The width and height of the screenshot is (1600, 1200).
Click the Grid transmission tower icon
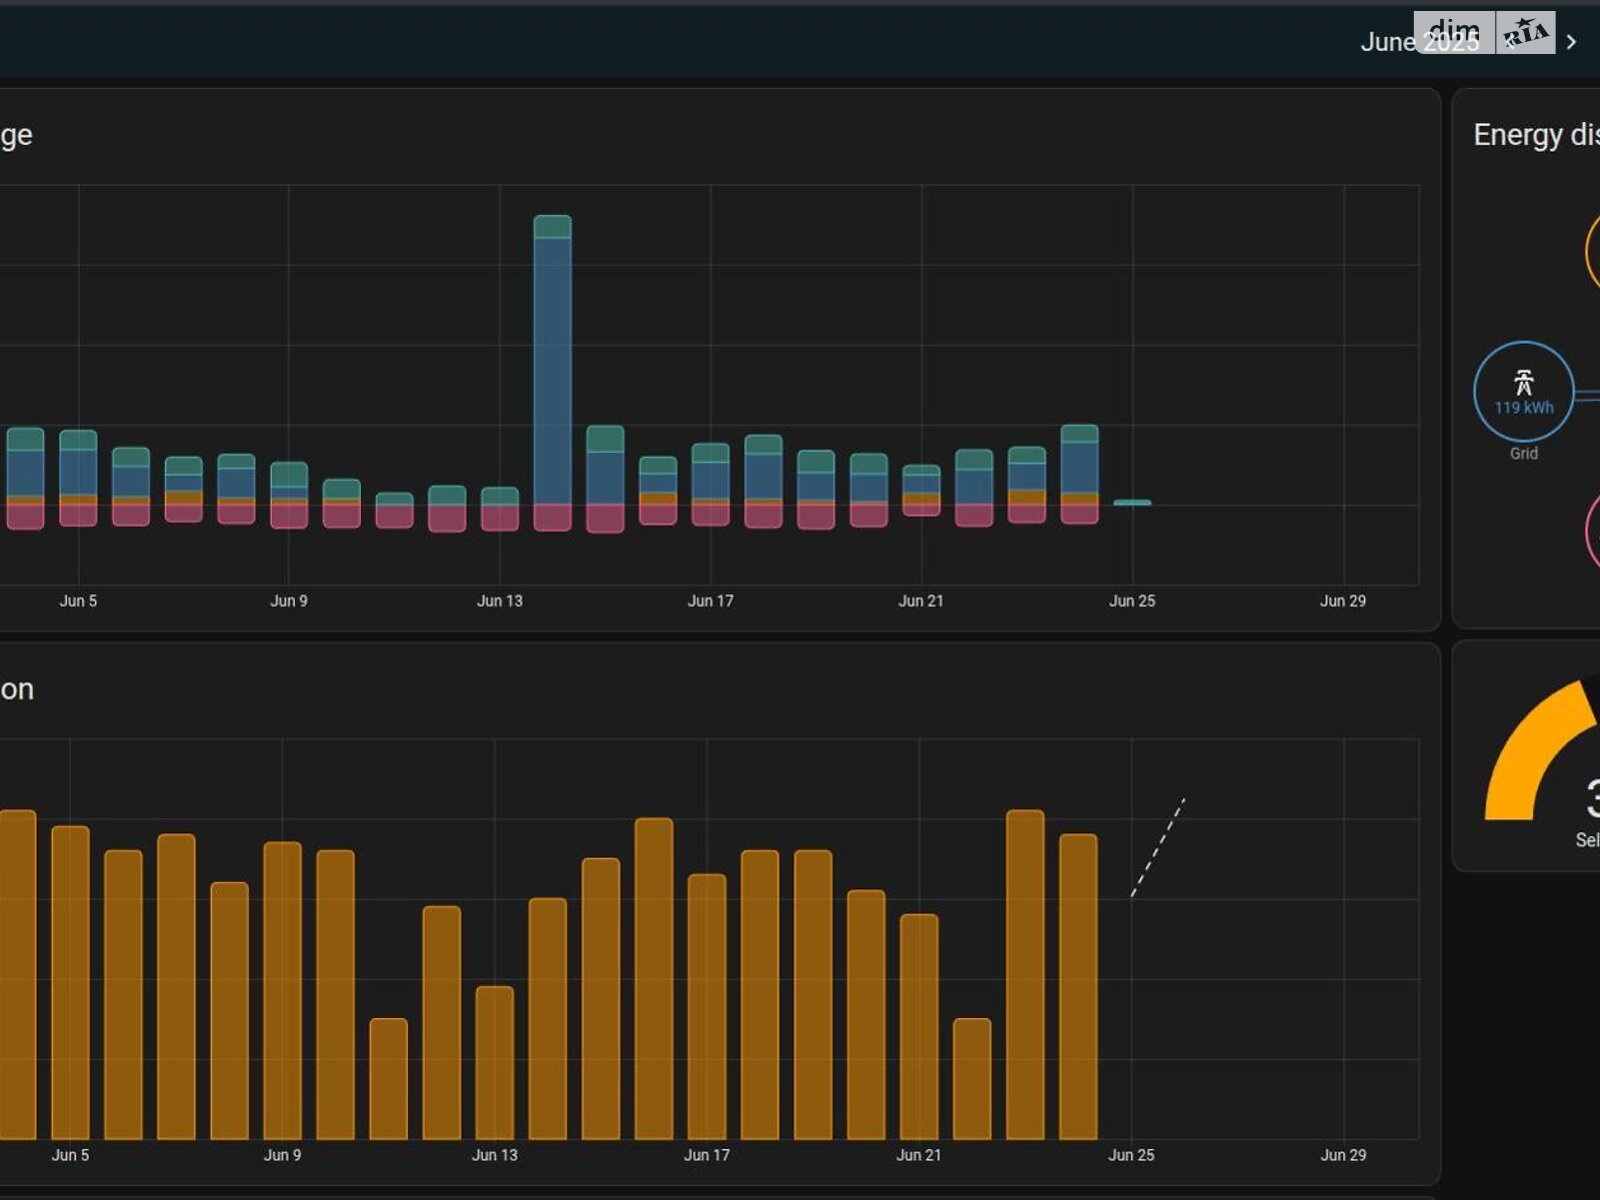click(x=1523, y=382)
